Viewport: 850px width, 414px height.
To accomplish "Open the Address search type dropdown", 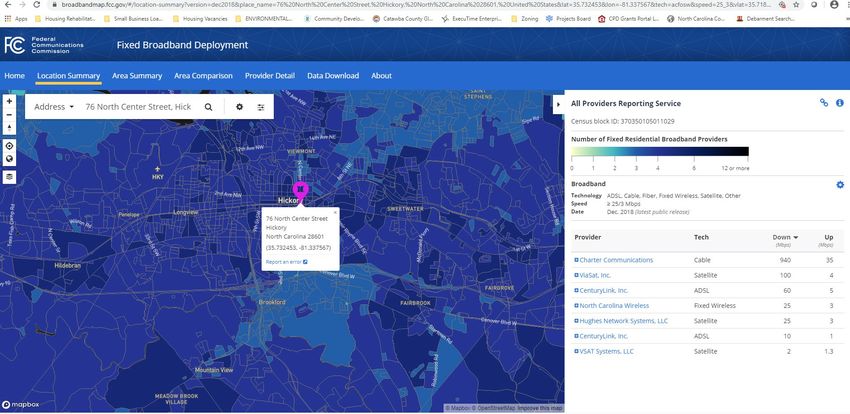I will [54, 107].
